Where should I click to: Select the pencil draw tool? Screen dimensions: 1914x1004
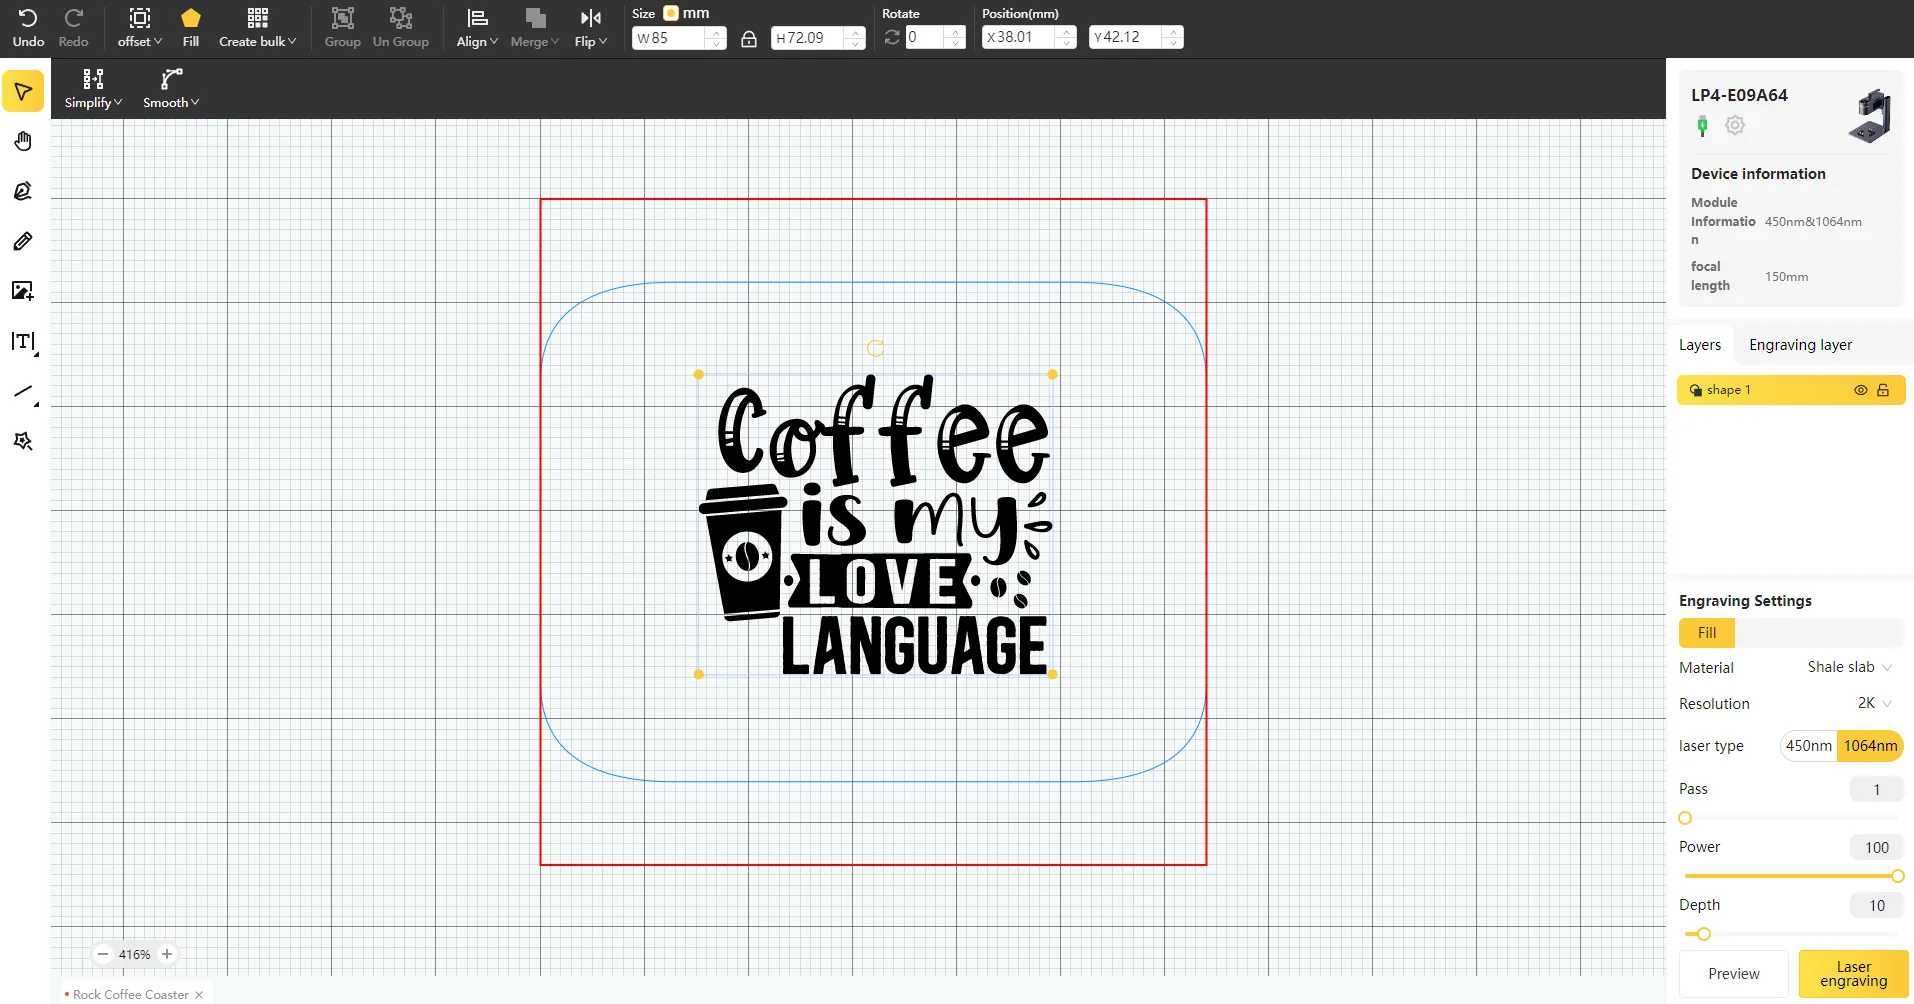[23, 241]
